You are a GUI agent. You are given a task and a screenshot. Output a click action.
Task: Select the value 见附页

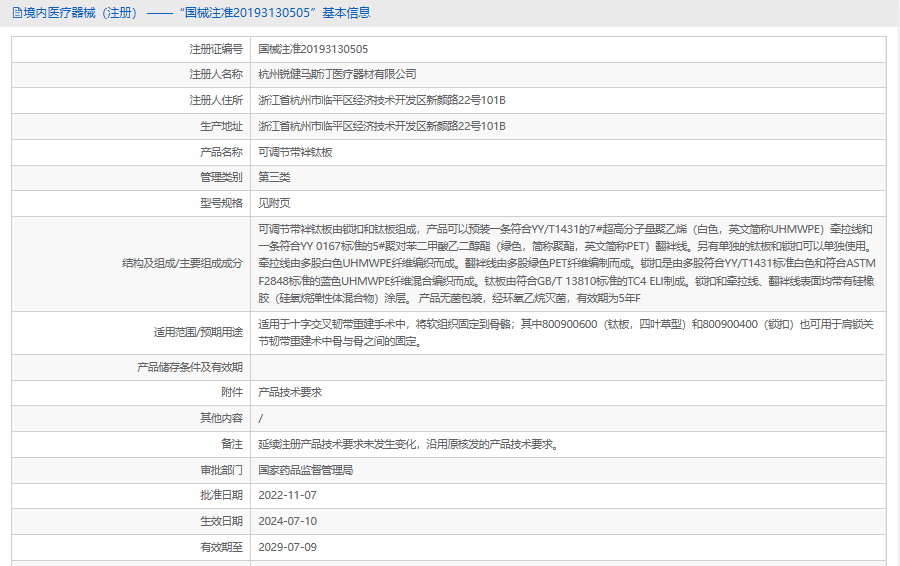click(274, 203)
